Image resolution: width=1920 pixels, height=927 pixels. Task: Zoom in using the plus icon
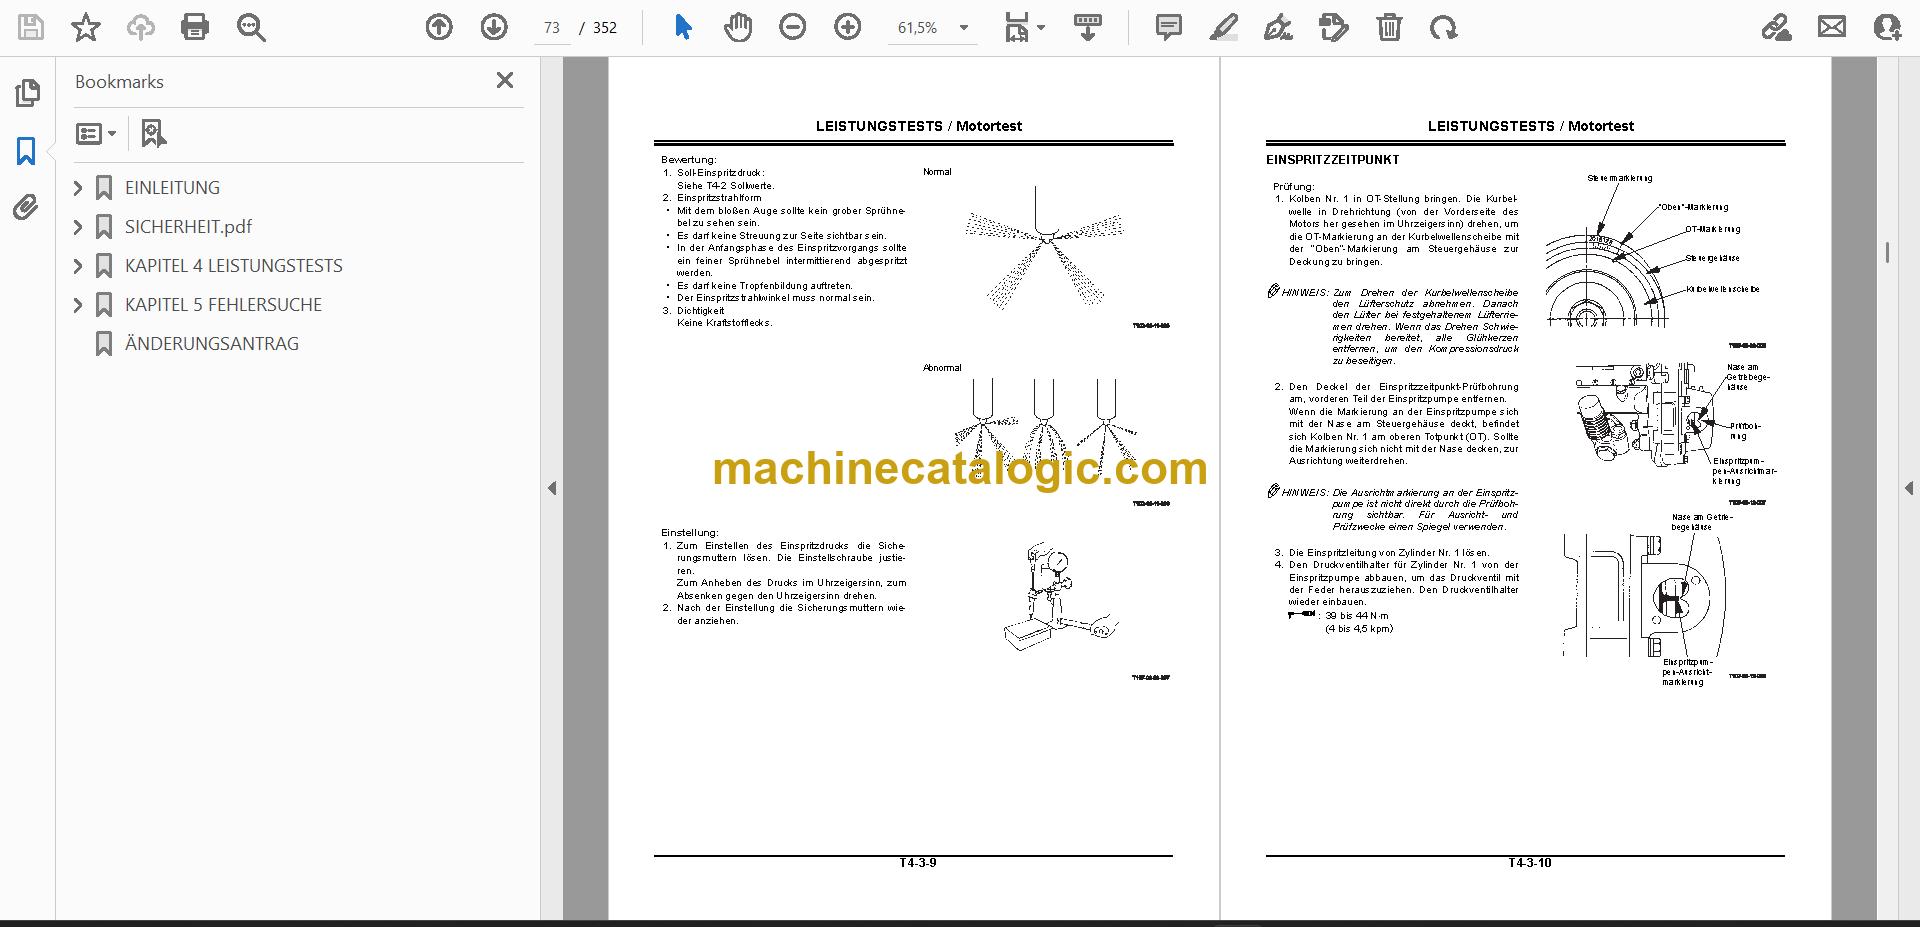(x=848, y=27)
